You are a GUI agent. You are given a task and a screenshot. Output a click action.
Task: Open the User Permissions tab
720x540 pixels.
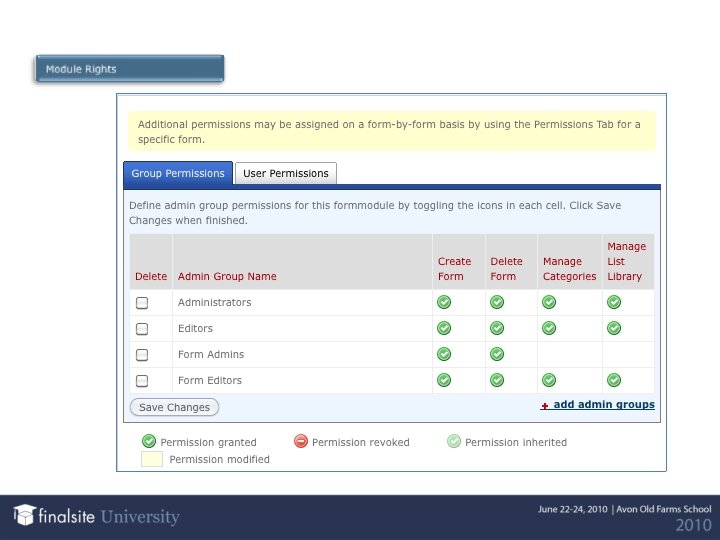[286, 174]
